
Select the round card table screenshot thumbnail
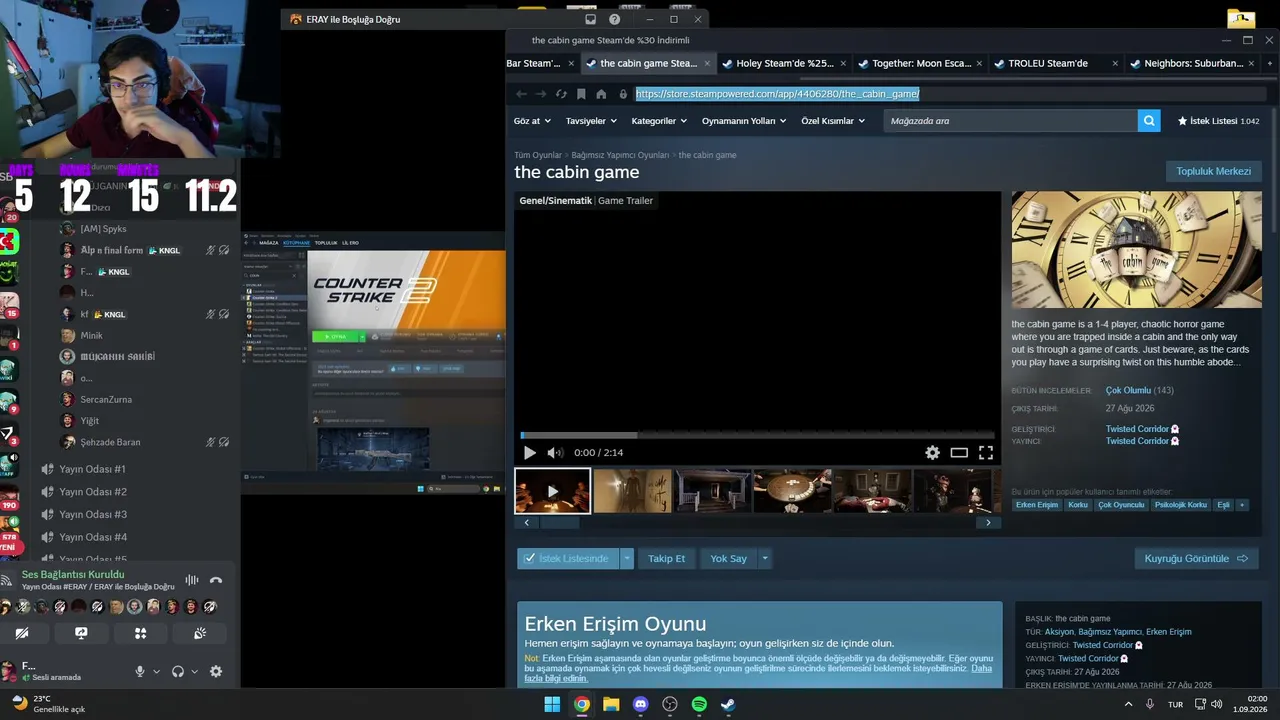point(792,491)
